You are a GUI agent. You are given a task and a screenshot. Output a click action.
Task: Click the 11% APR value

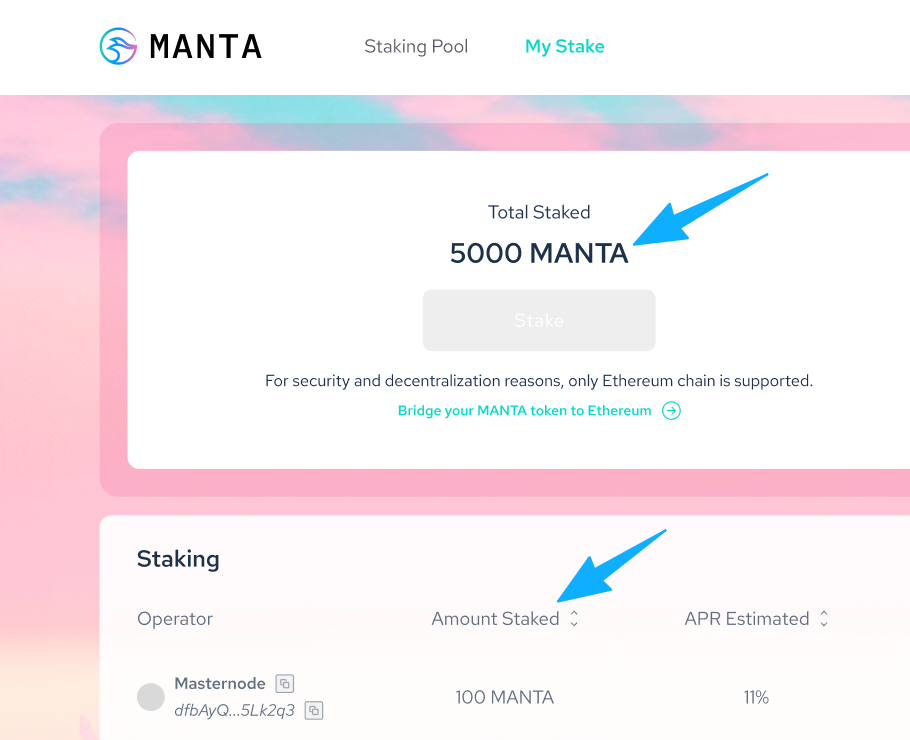click(x=755, y=697)
